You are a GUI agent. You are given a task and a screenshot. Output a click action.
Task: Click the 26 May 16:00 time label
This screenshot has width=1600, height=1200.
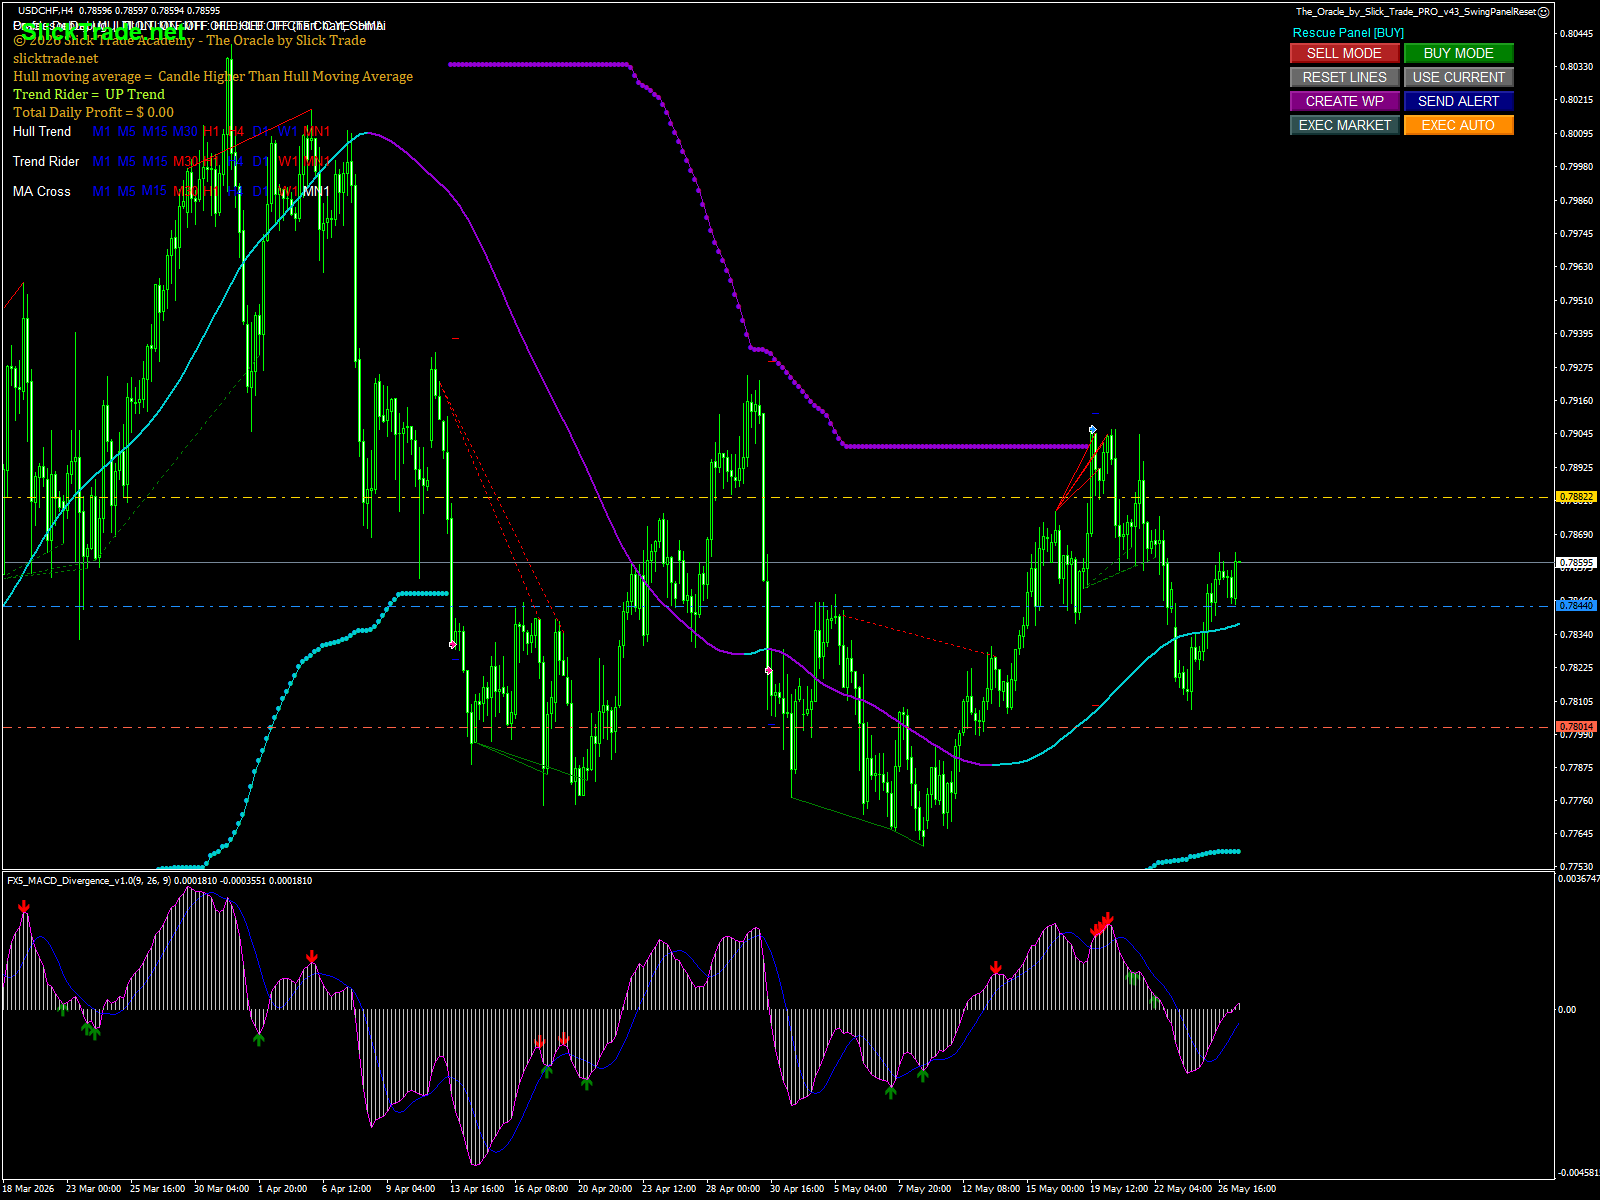(1246, 1189)
